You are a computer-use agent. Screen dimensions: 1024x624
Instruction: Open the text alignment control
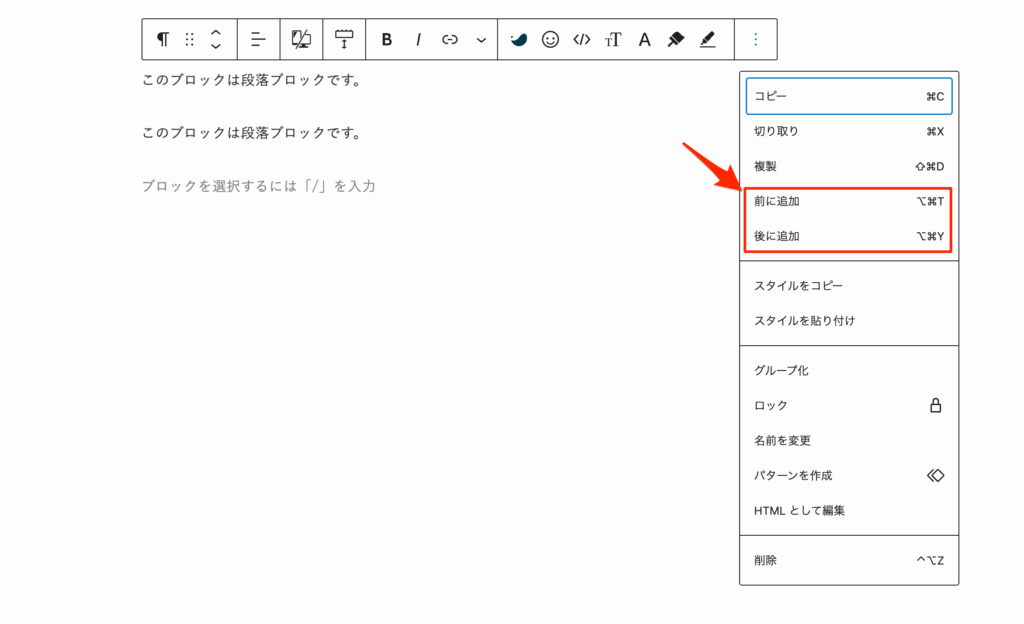(257, 39)
